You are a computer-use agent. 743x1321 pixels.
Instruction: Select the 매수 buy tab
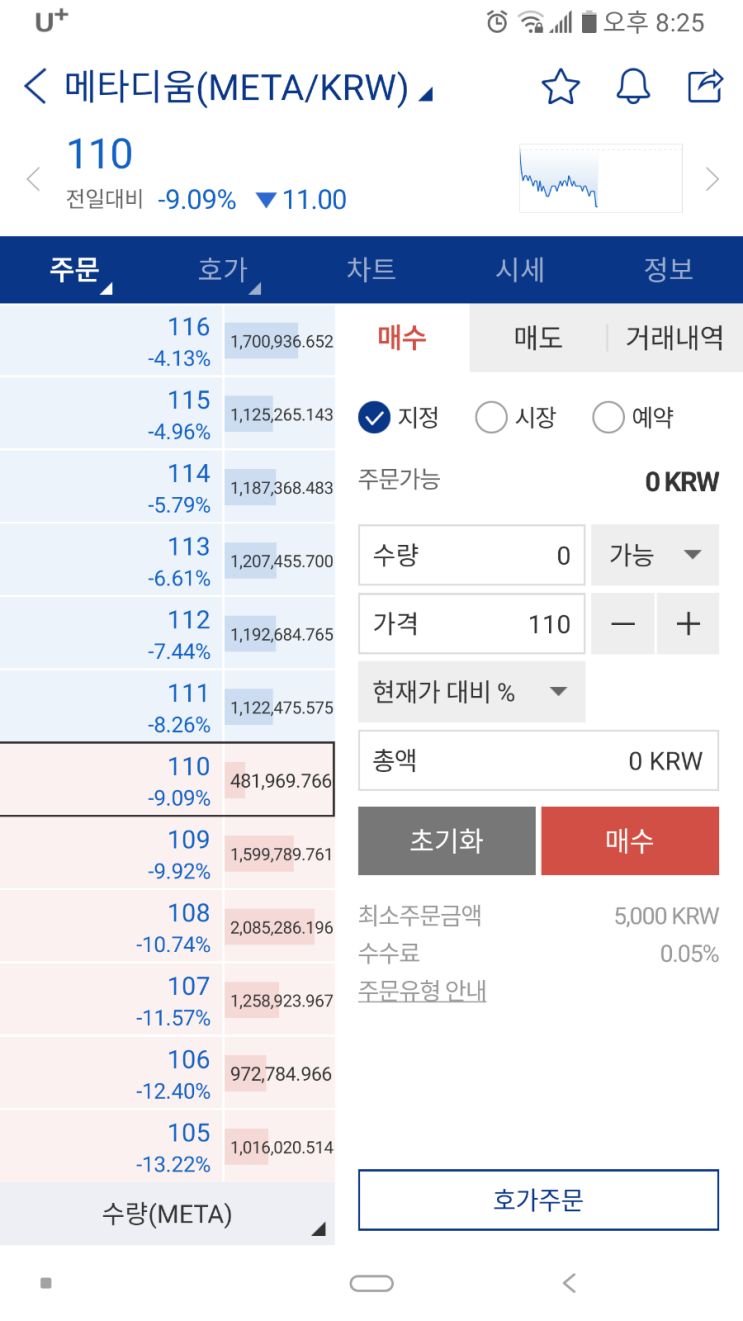pyautogui.click(x=402, y=338)
